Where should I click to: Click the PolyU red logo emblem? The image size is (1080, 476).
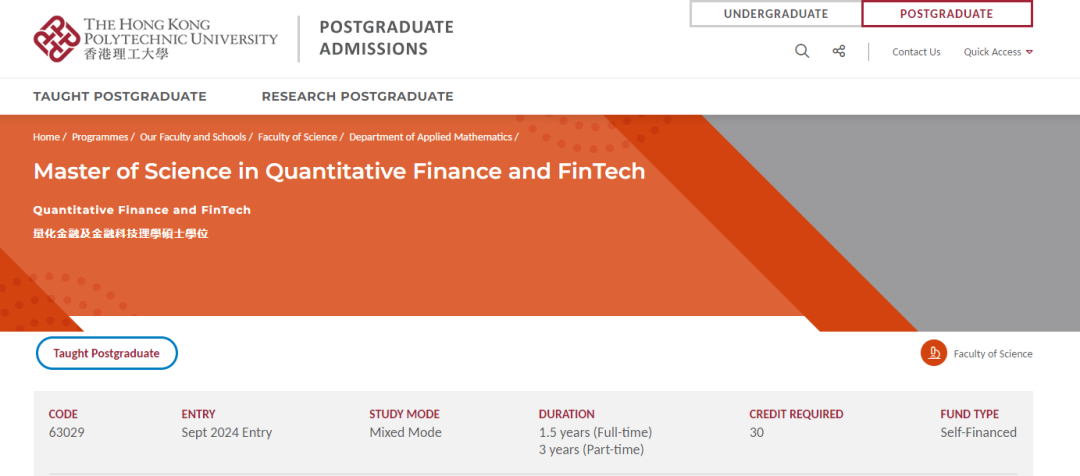[56, 39]
